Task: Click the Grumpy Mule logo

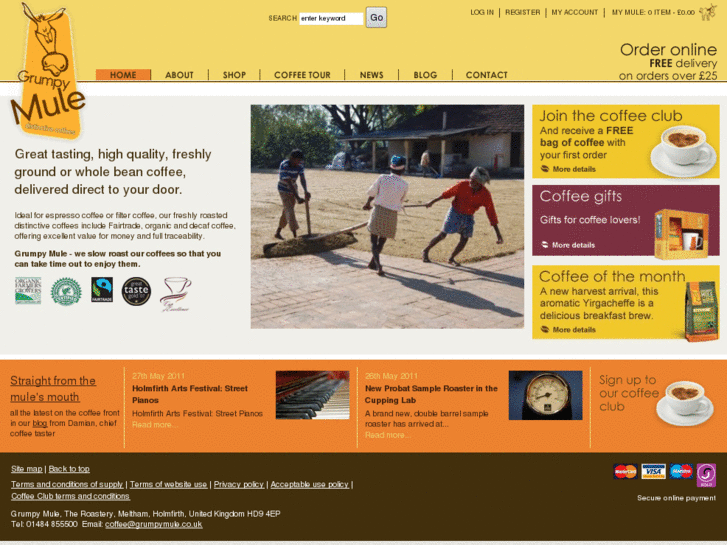Action: click(47, 71)
